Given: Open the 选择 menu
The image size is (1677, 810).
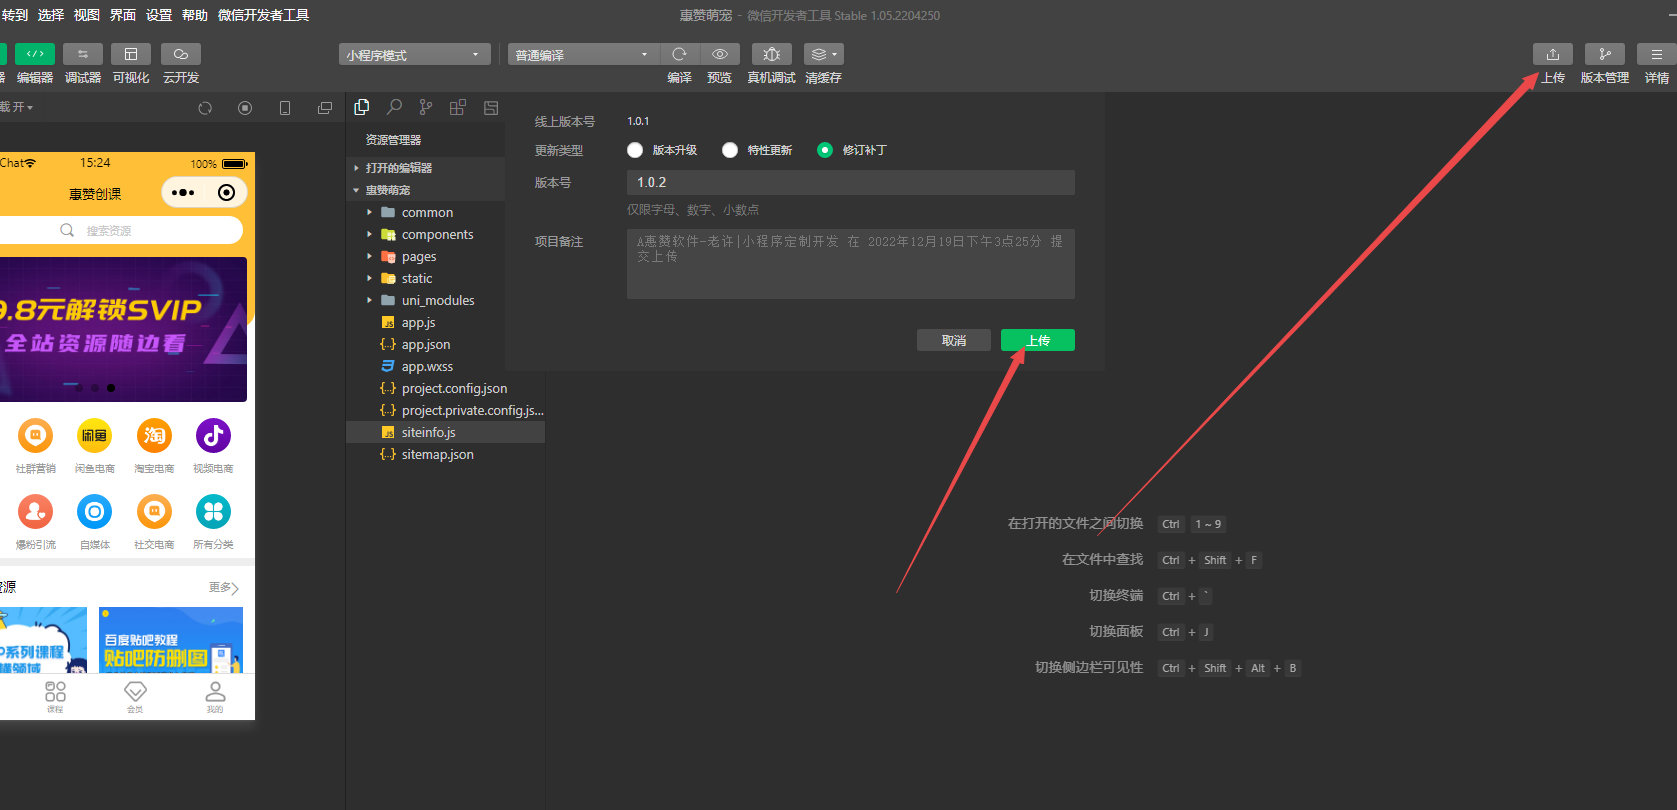Looking at the screenshot, I should 51,15.
